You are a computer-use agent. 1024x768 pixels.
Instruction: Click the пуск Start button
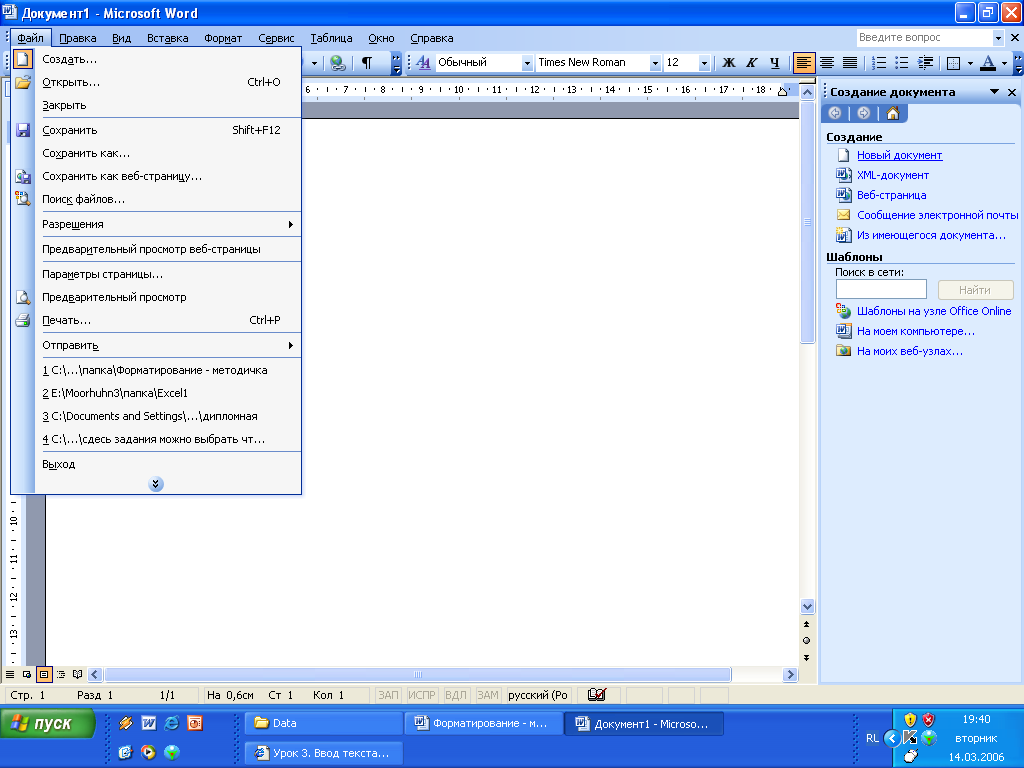pos(47,724)
